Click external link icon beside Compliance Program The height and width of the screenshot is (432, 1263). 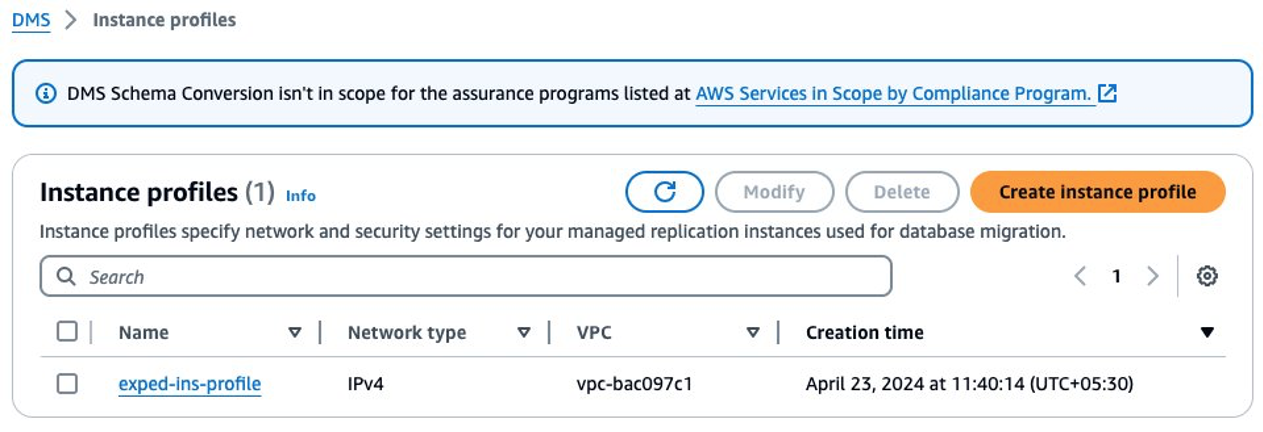point(1107,94)
